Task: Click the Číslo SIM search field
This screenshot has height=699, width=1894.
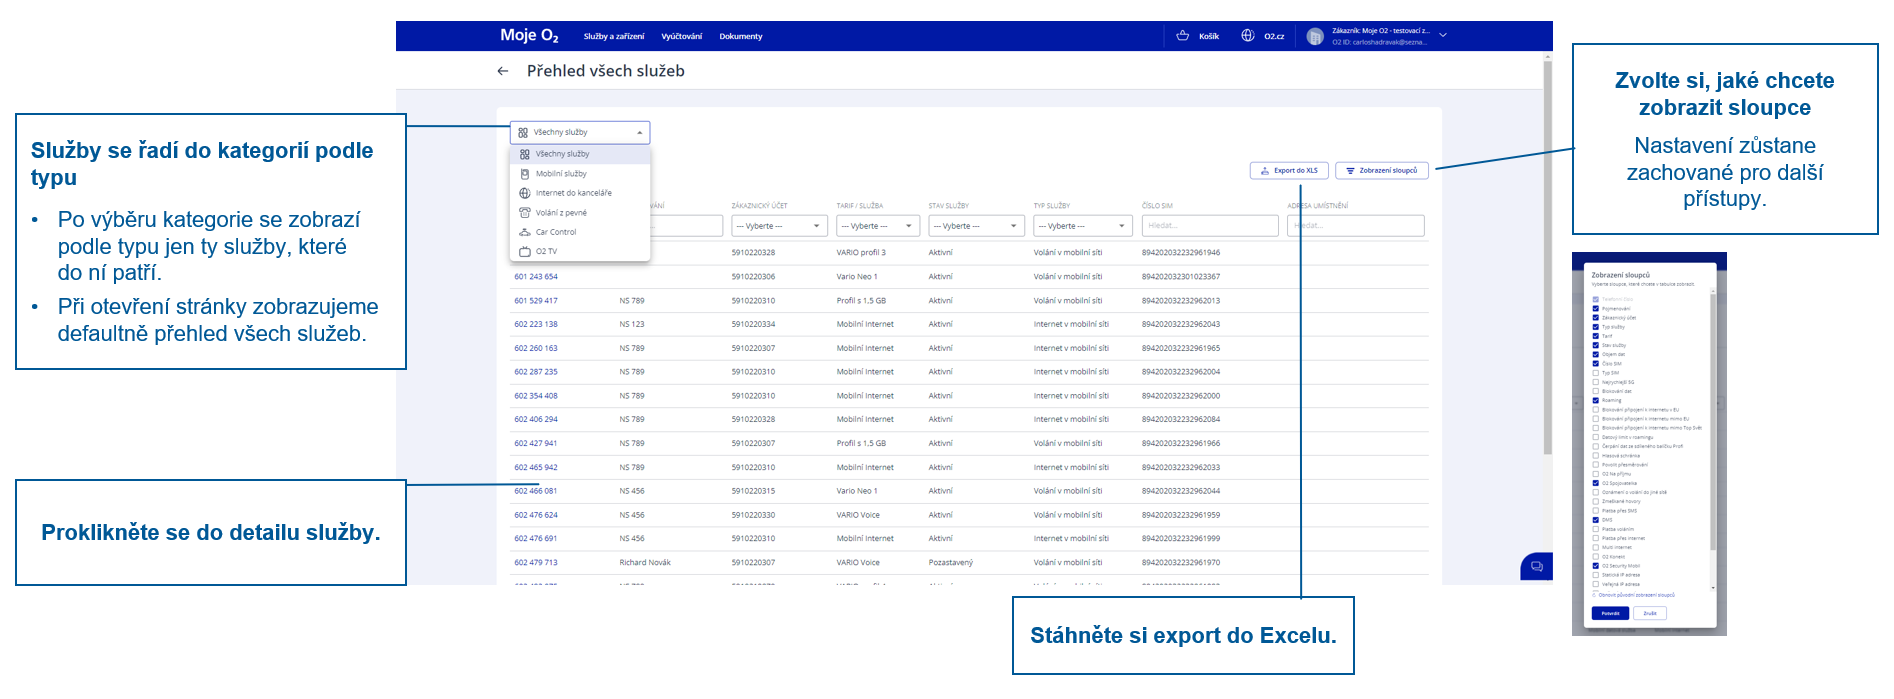Action: click(x=1209, y=226)
